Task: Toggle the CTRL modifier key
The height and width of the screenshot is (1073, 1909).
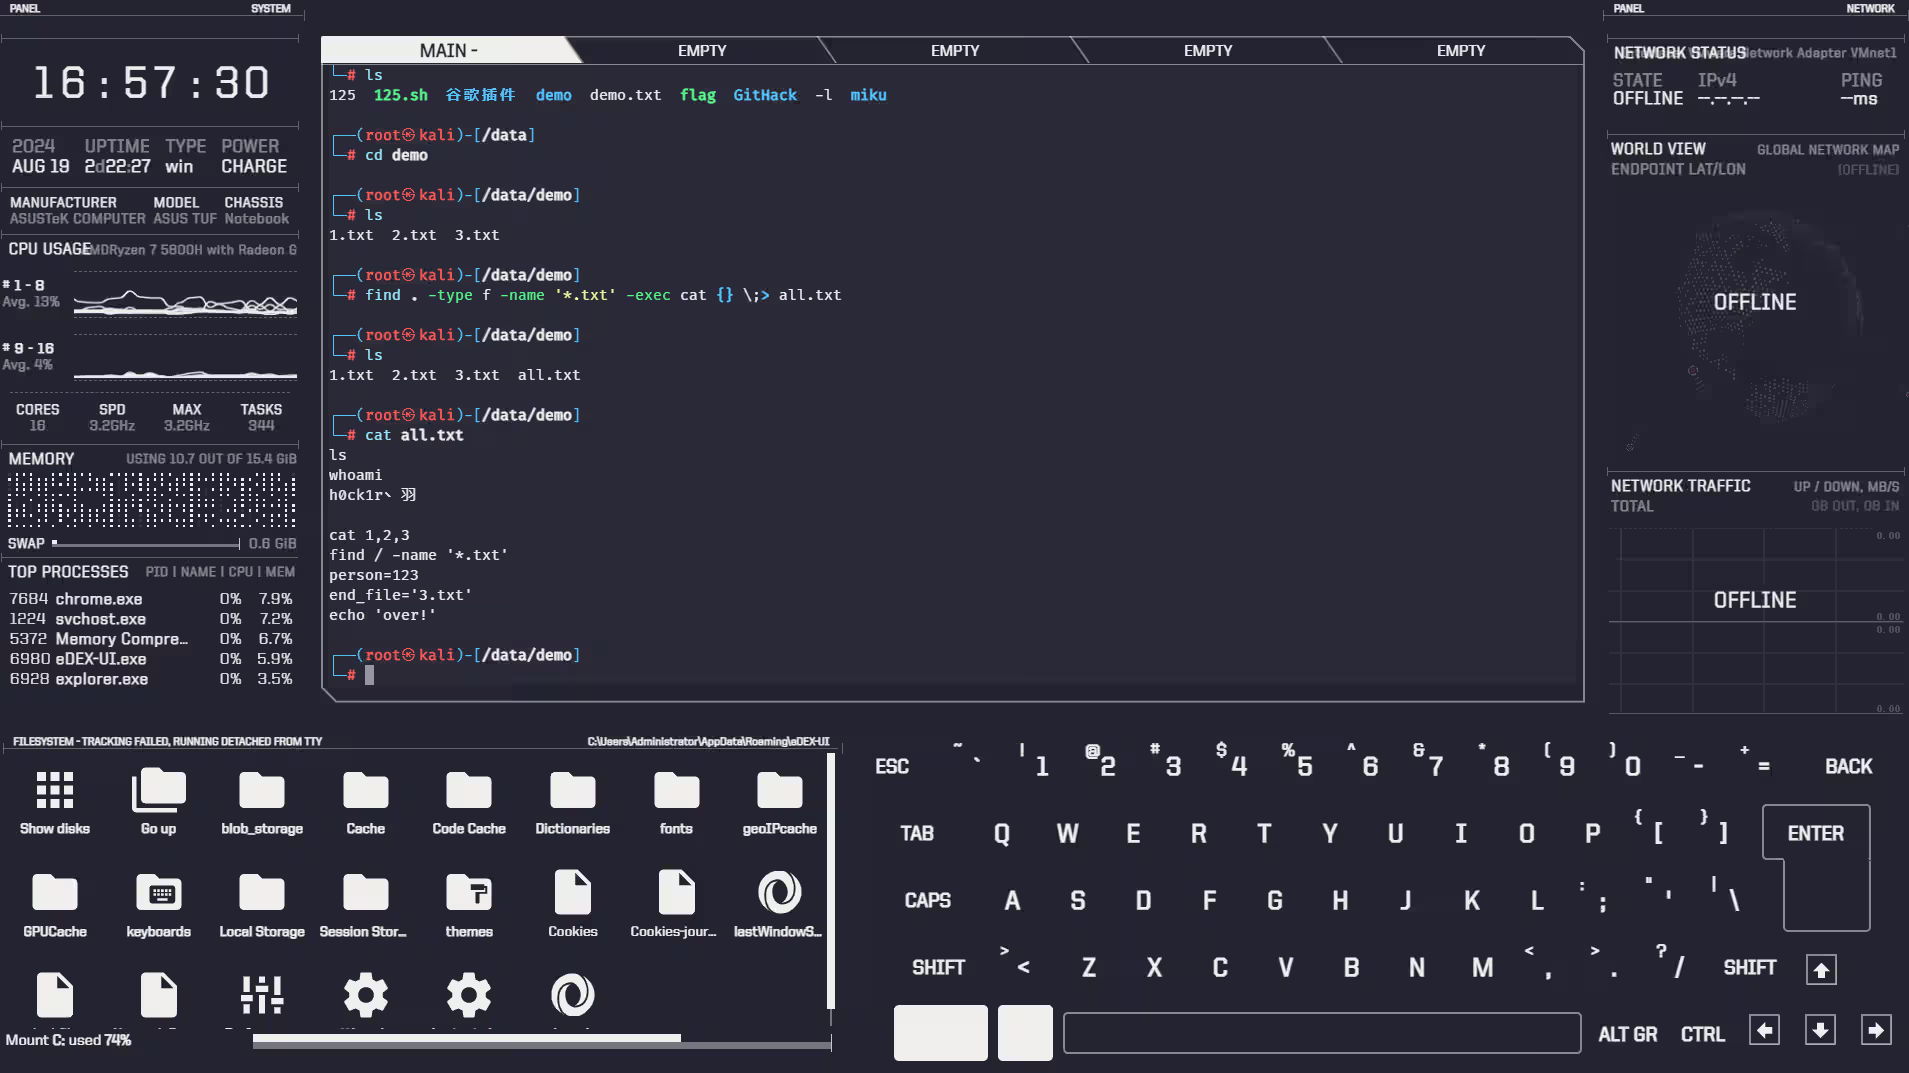Action: 1702,1035
